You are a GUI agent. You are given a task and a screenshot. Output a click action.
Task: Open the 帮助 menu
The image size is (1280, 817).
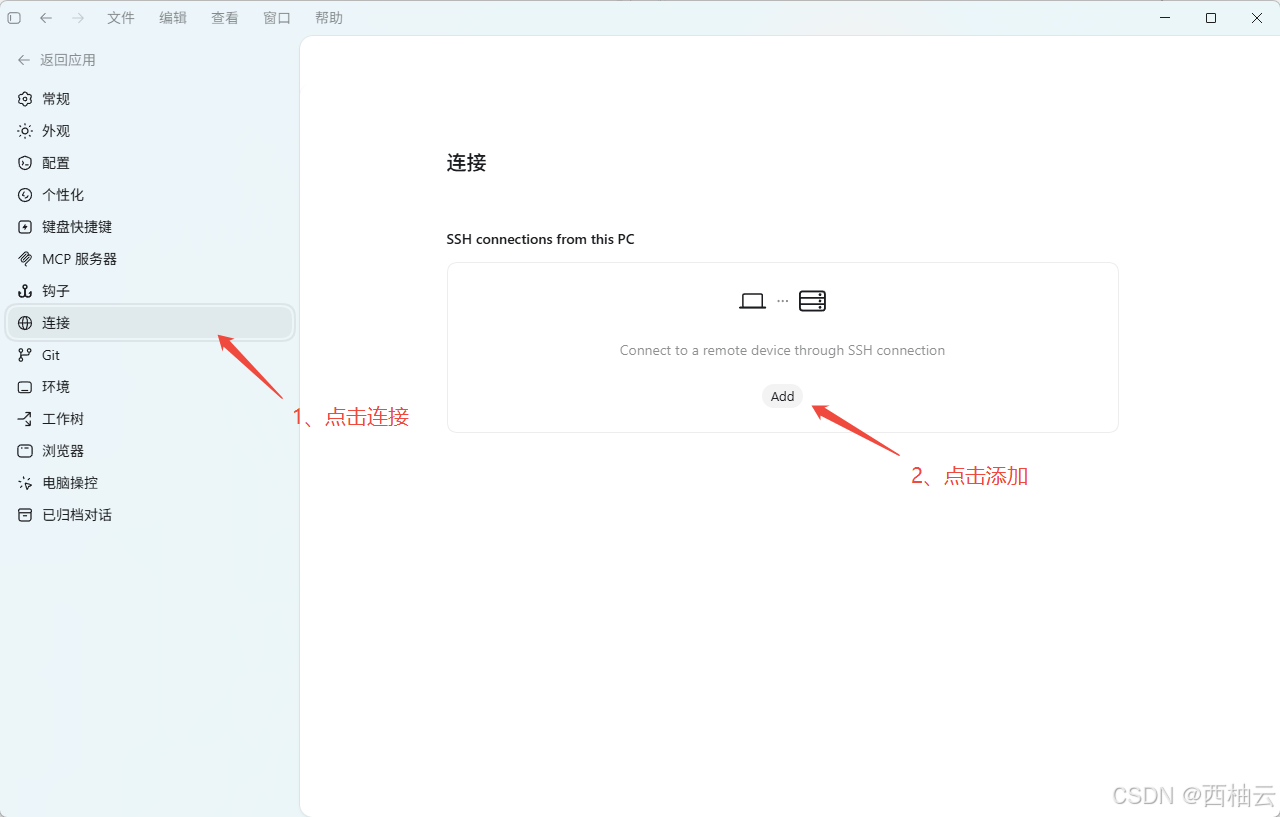point(329,18)
